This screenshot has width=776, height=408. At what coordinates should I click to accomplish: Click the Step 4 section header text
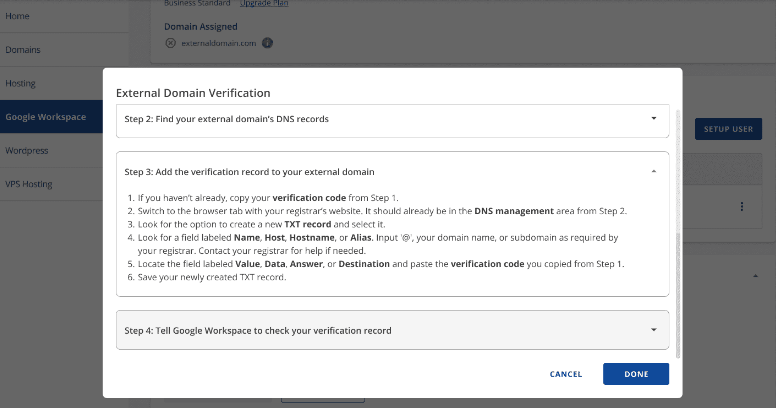pyautogui.click(x=258, y=330)
